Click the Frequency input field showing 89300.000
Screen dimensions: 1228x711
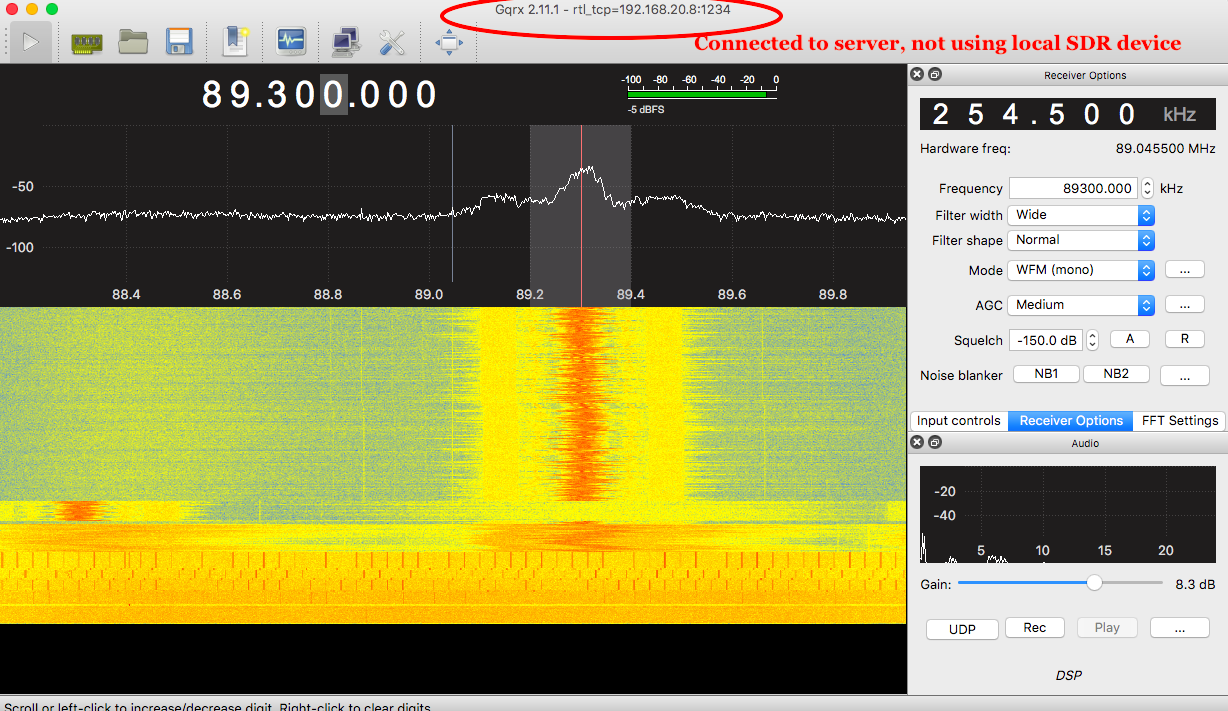(x=1073, y=188)
